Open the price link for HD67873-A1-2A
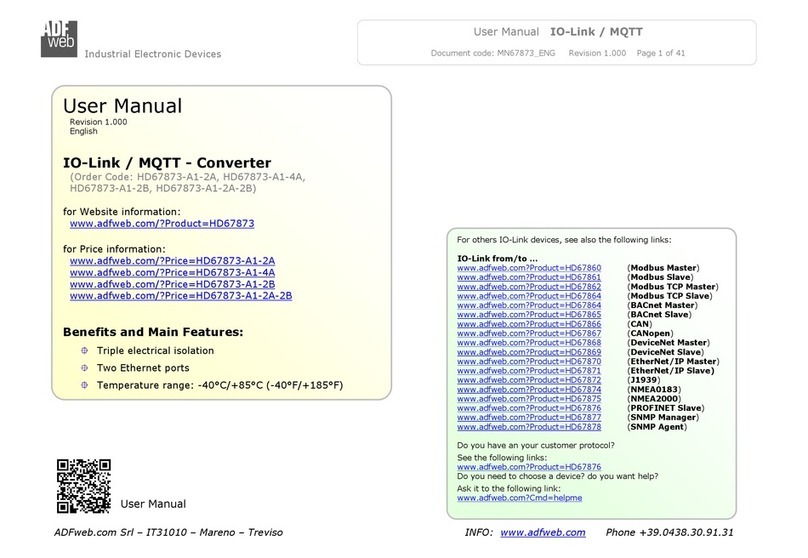Viewport: 808px width, 558px height. (x=172, y=261)
